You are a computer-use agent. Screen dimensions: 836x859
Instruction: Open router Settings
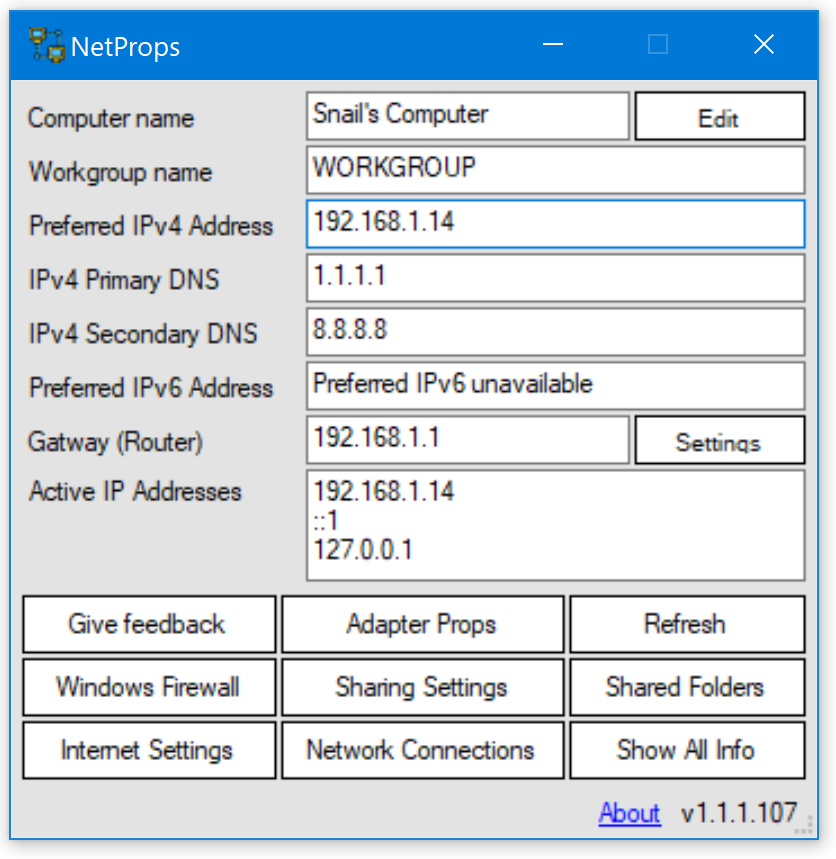click(719, 439)
